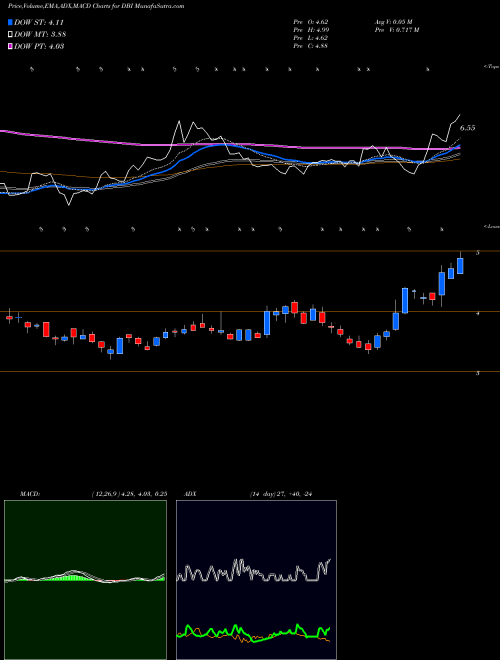Click the 6.55 price label
Viewport: 500px width, 660px height.
coord(467,128)
